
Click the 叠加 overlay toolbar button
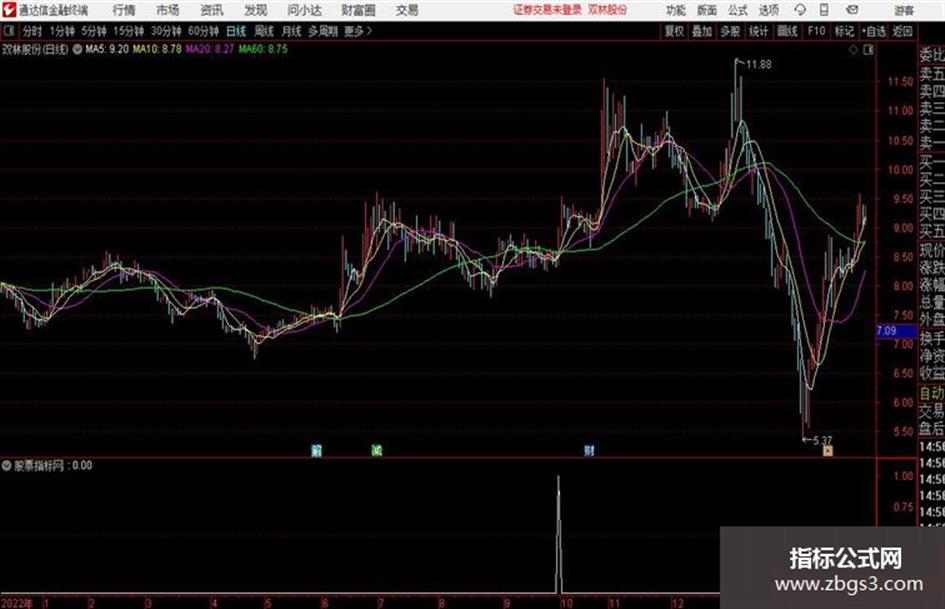click(x=702, y=31)
